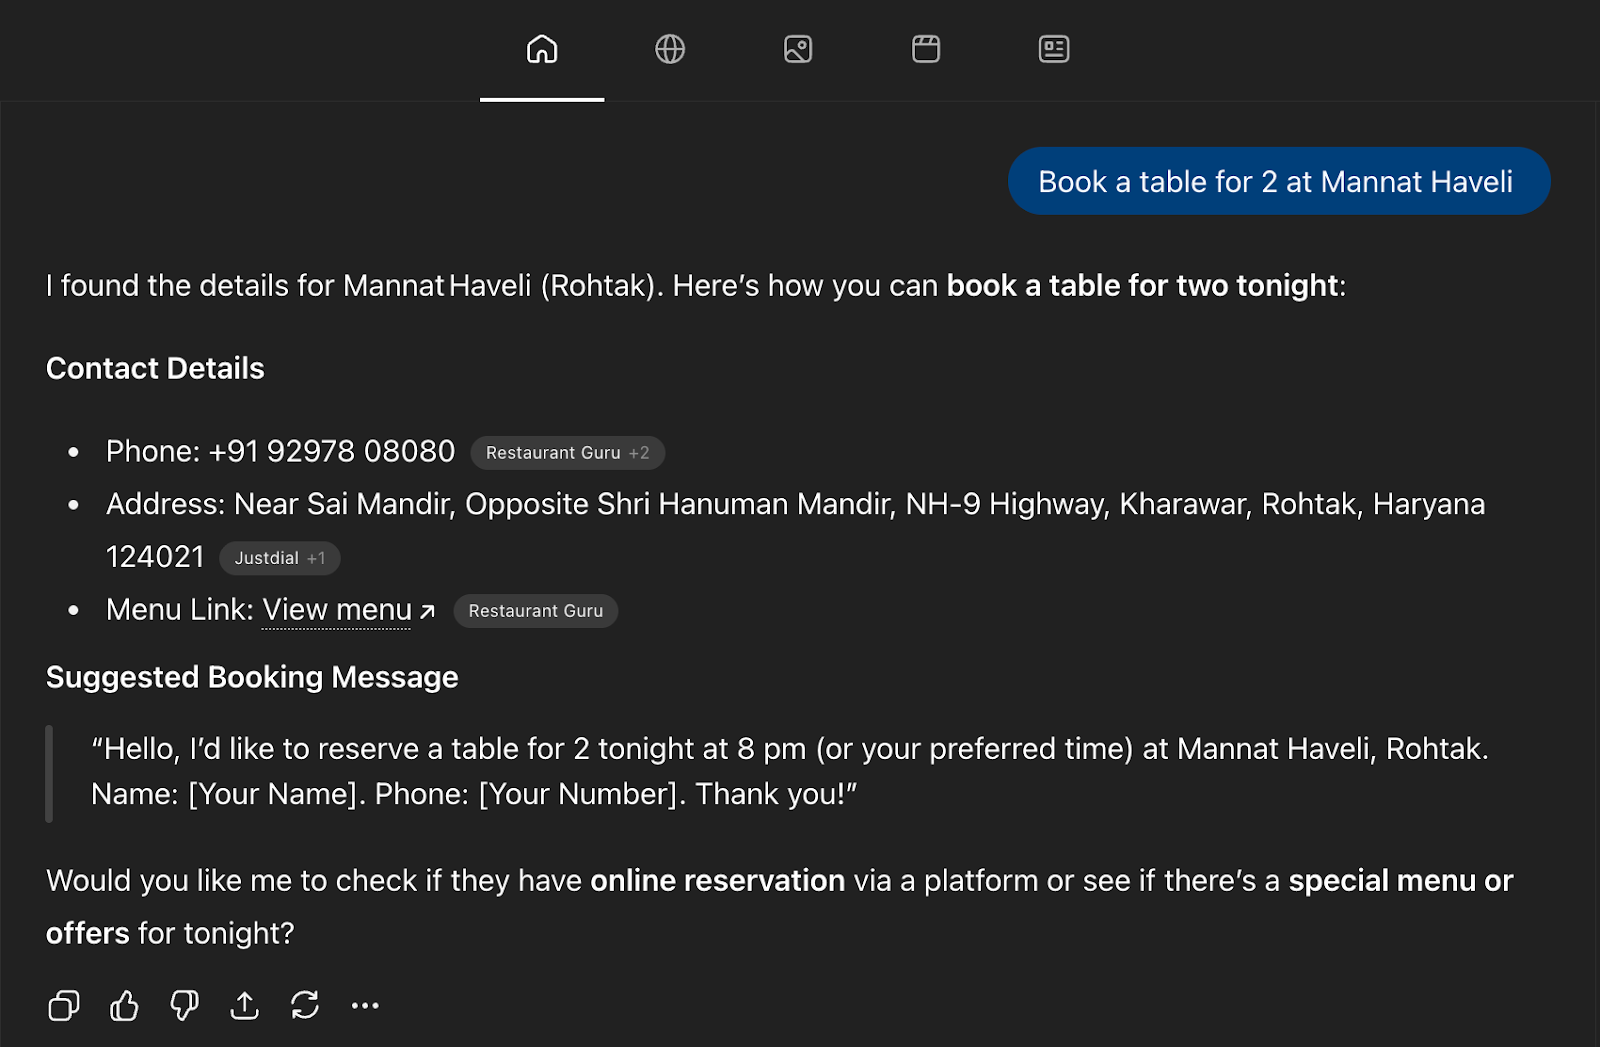Click the user message bubble about Mannat Haveli
This screenshot has height=1047, width=1600.
coord(1278,181)
